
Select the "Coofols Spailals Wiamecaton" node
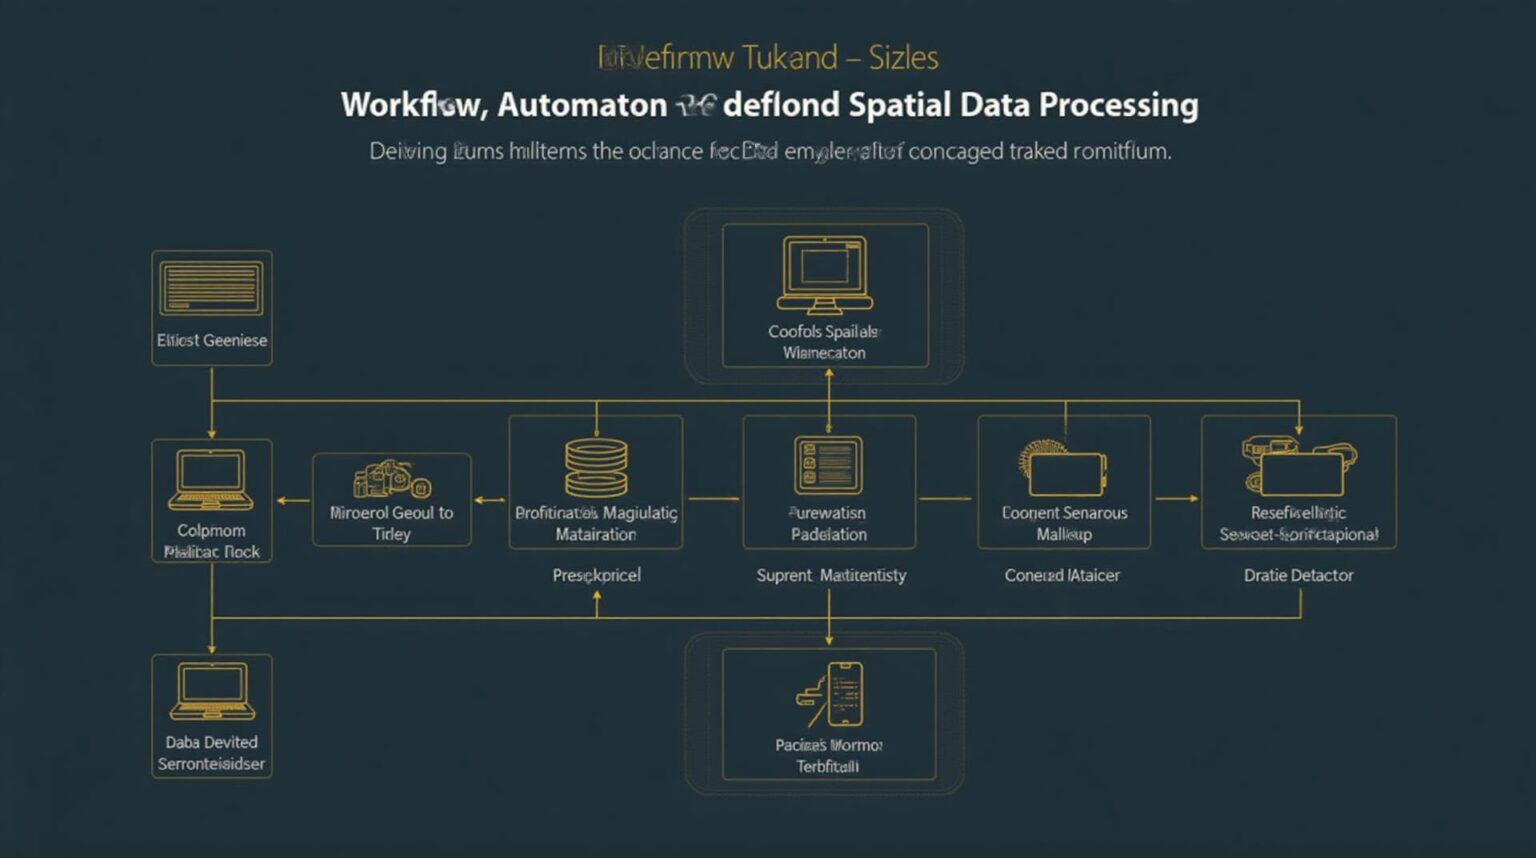tap(825, 295)
